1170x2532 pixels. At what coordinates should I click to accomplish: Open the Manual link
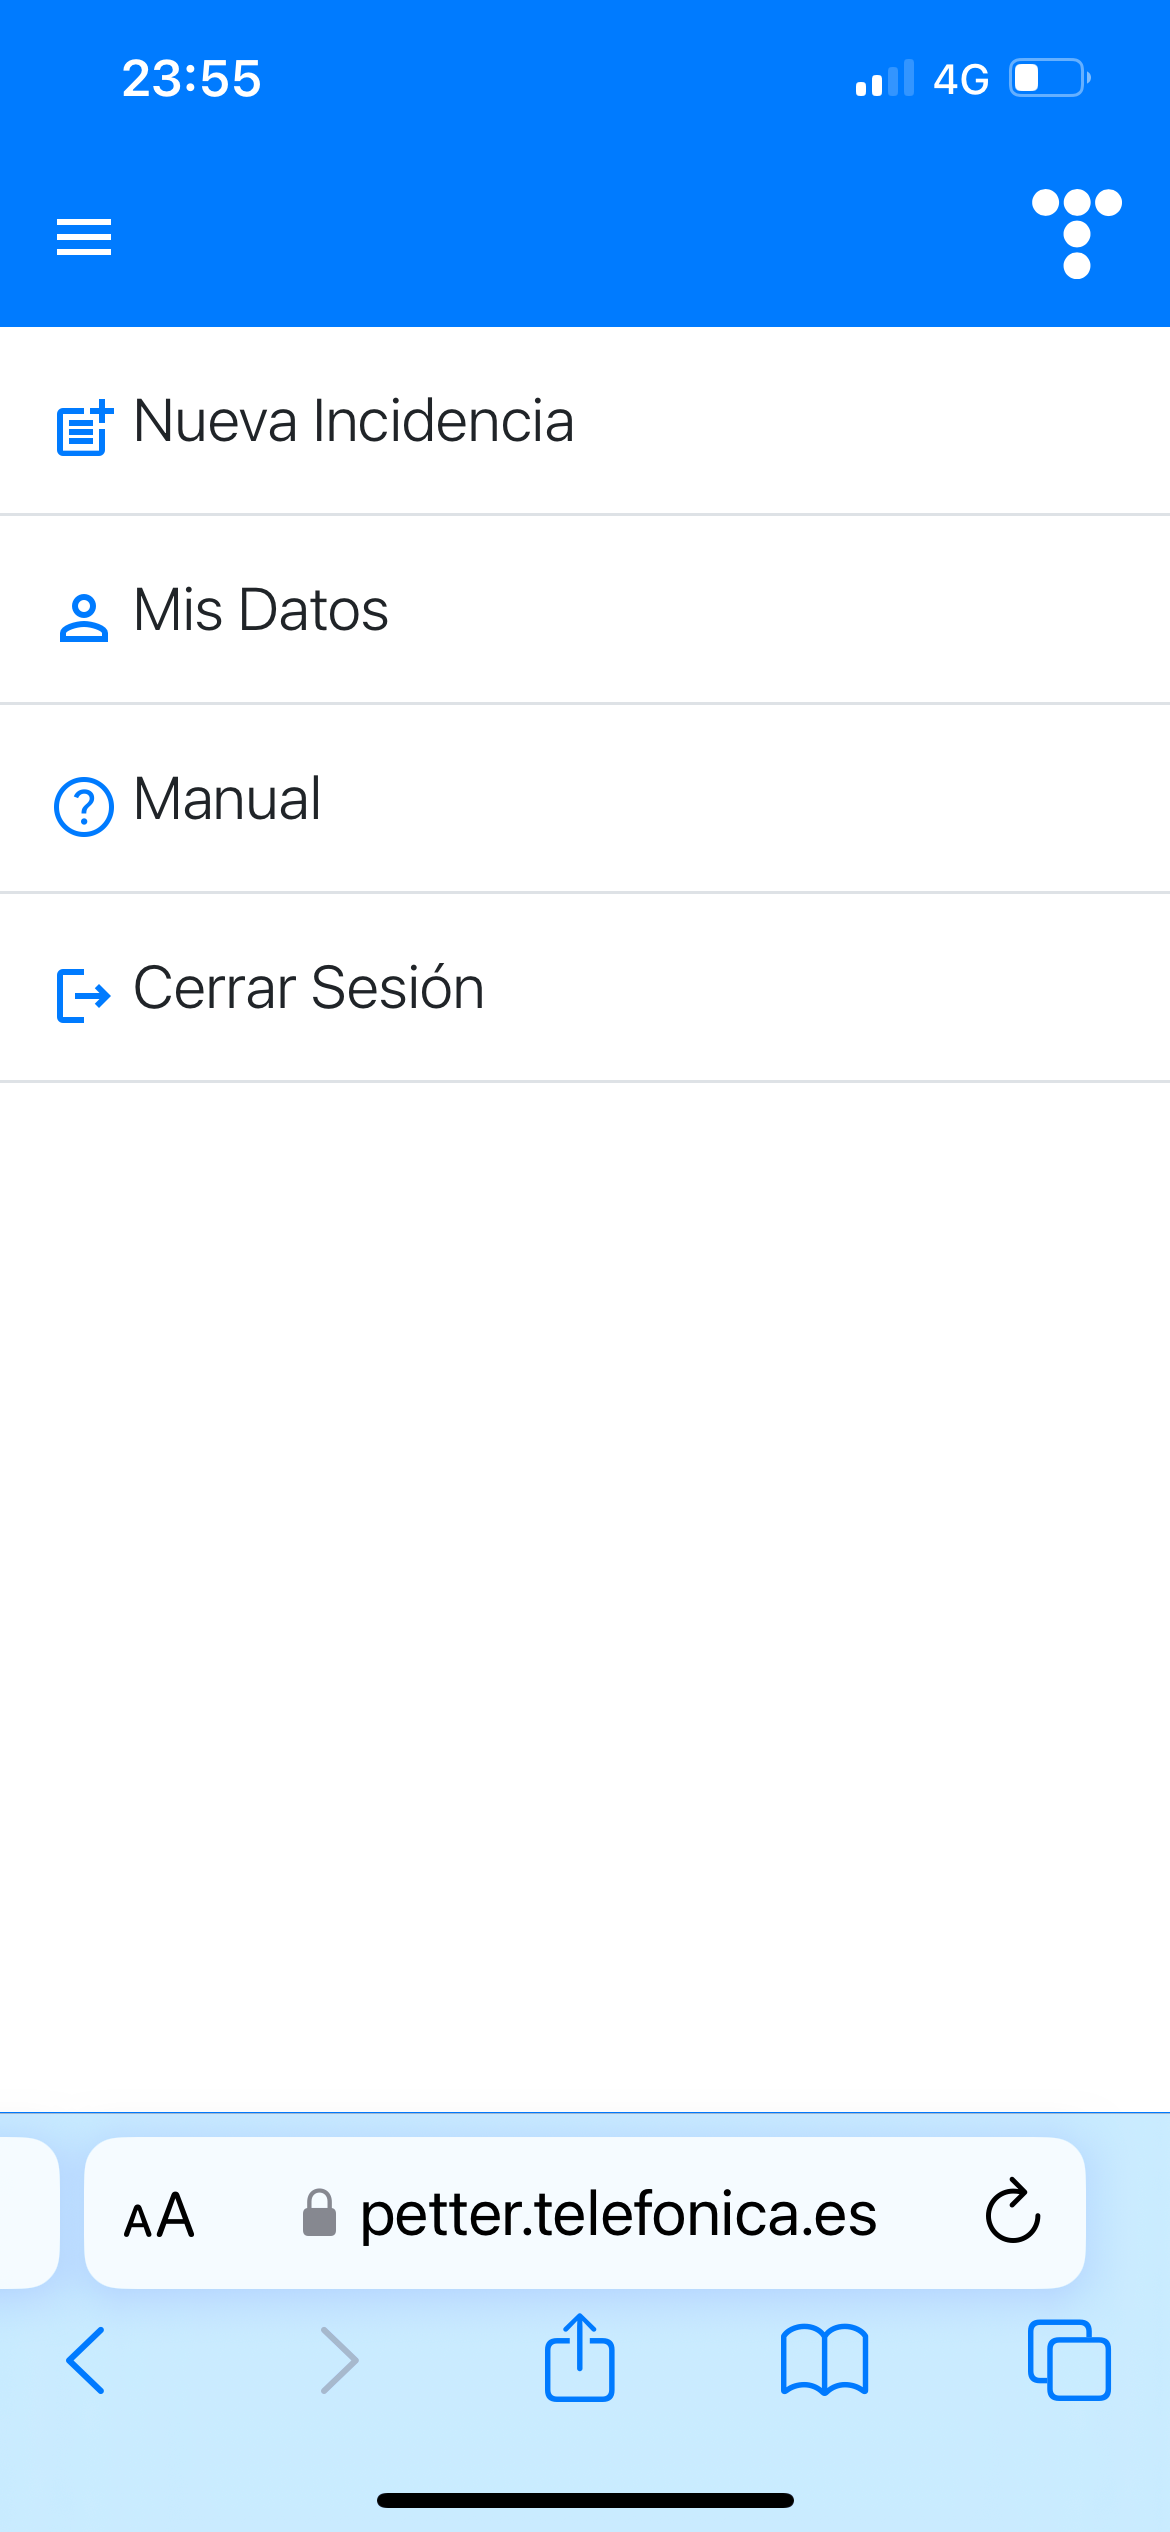[x=228, y=799]
